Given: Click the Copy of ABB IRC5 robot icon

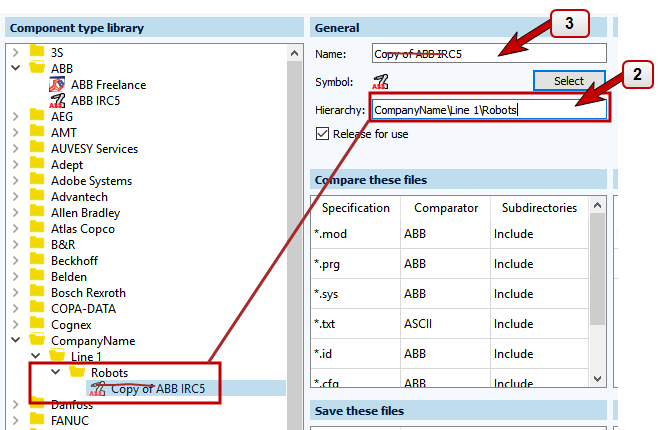Looking at the screenshot, I should 97,389.
